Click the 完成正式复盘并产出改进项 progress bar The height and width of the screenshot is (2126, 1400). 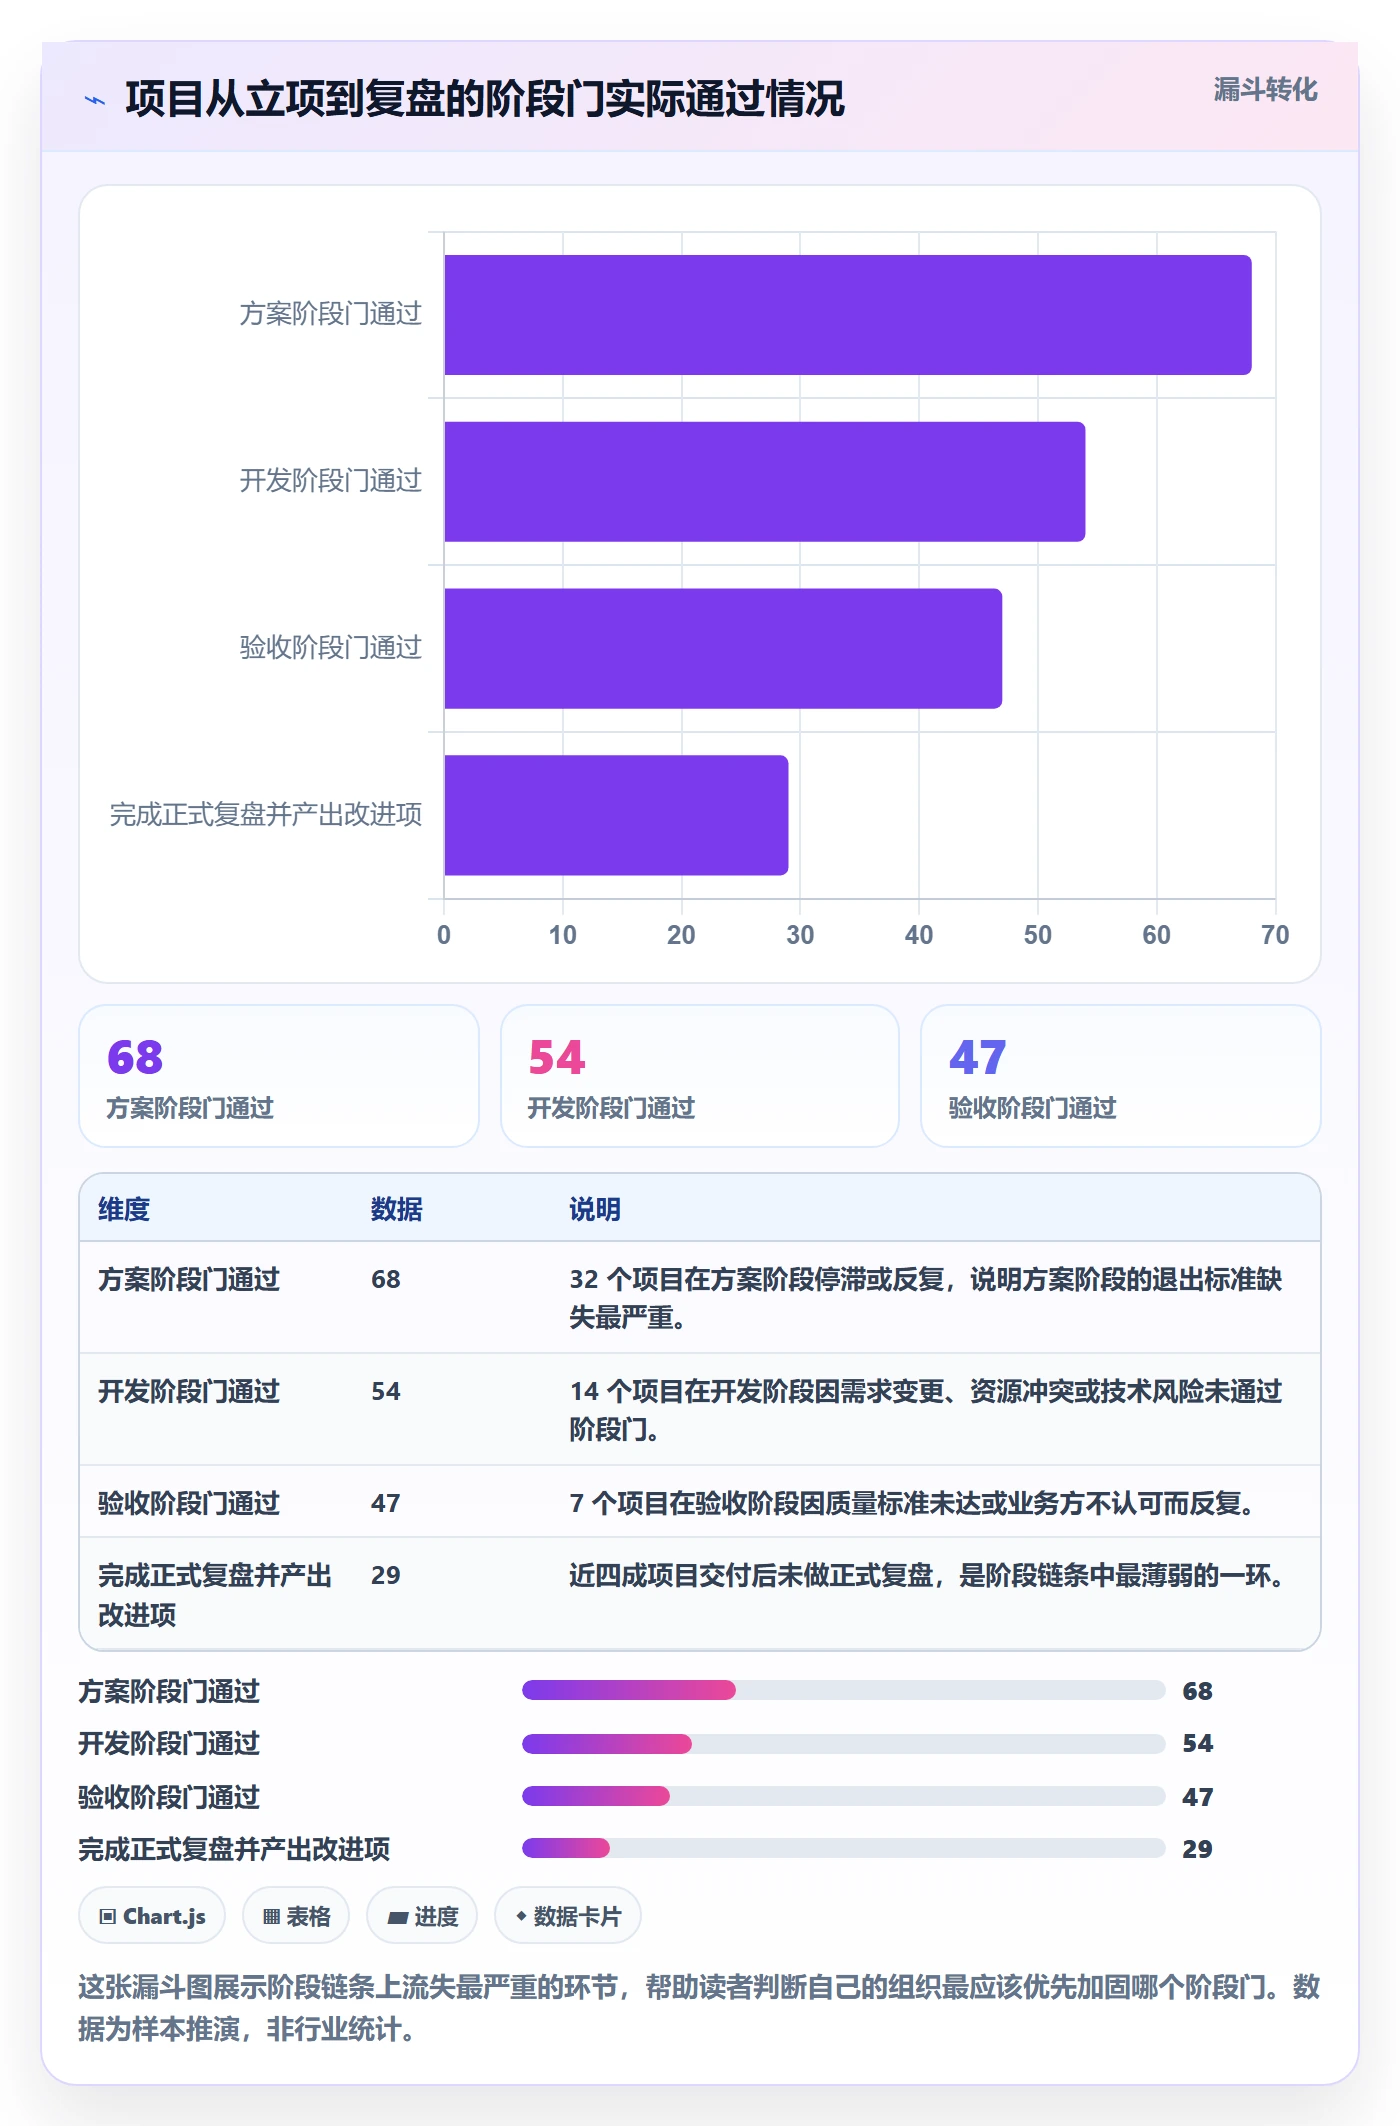844,1848
